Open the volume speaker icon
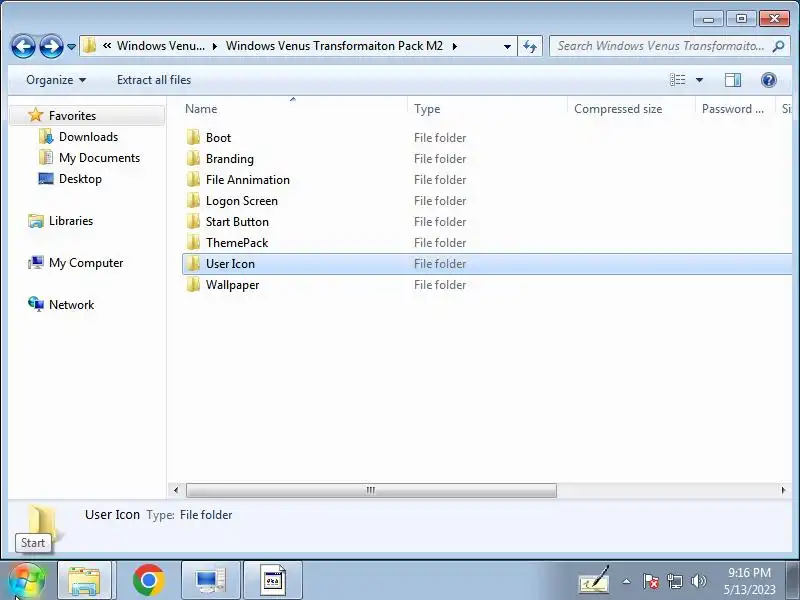Image resolution: width=800 pixels, height=600 pixels. coord(698,581)
